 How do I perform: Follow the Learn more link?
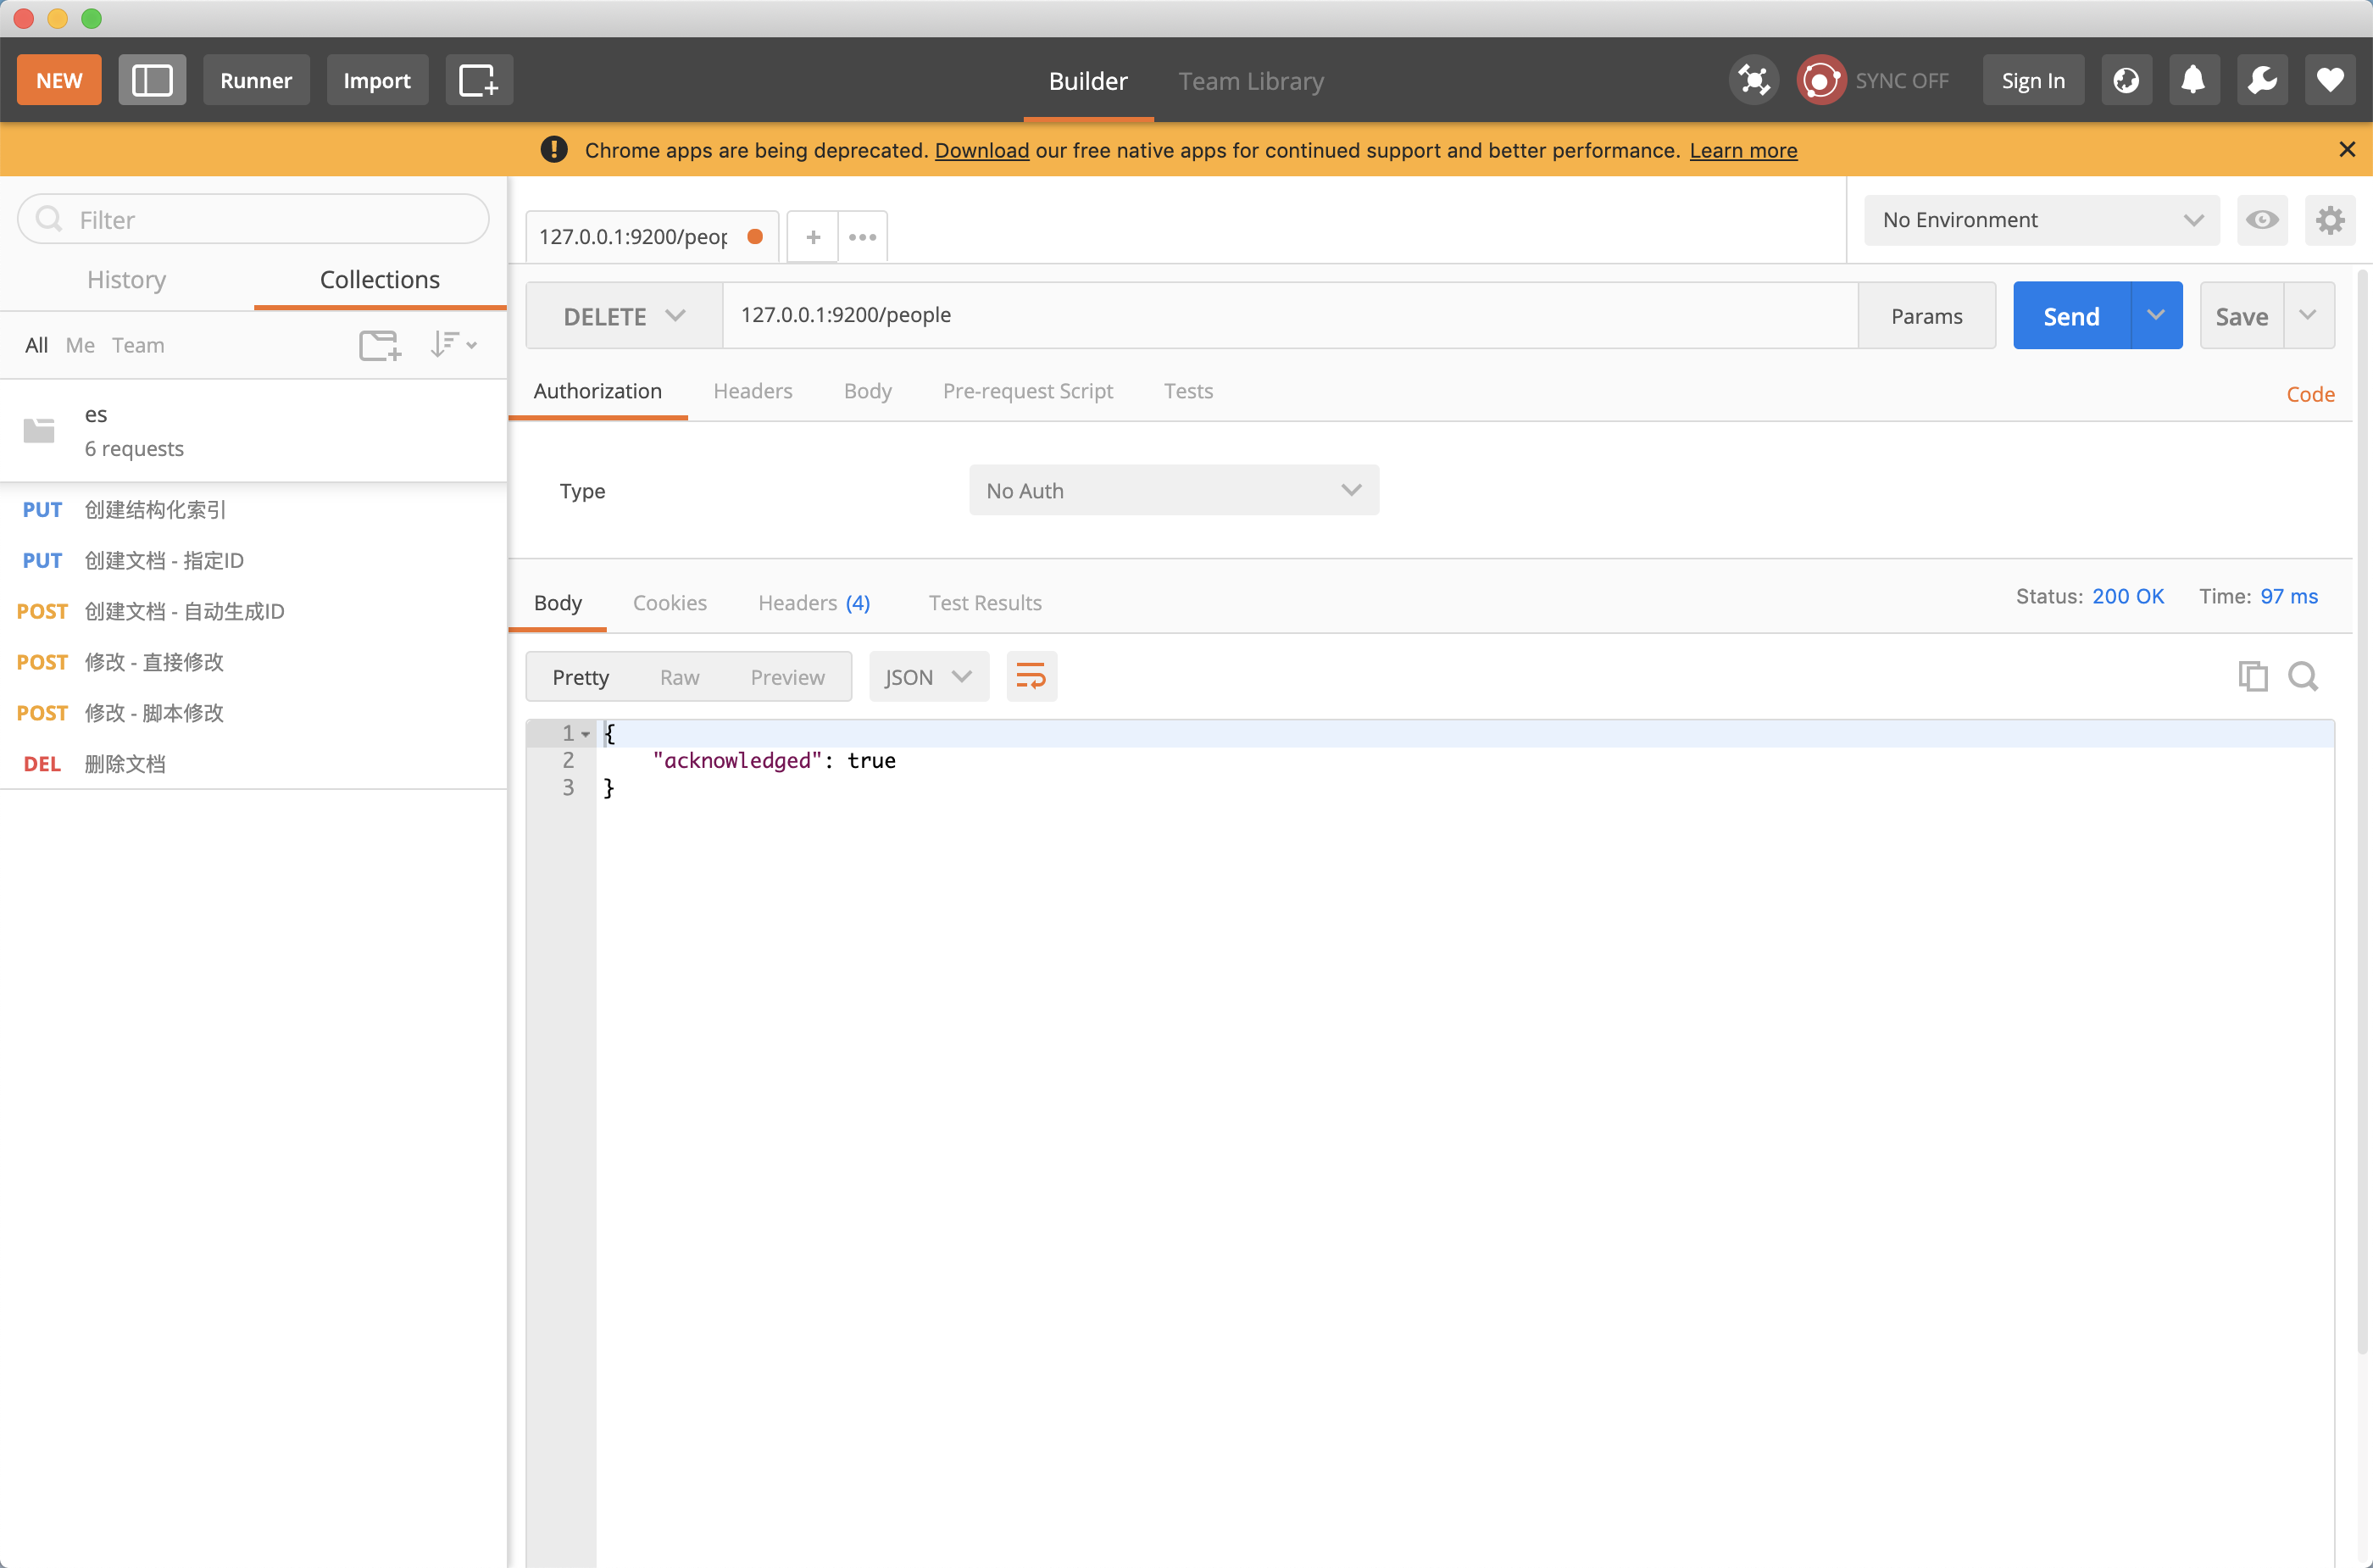tap(1742, 150)
